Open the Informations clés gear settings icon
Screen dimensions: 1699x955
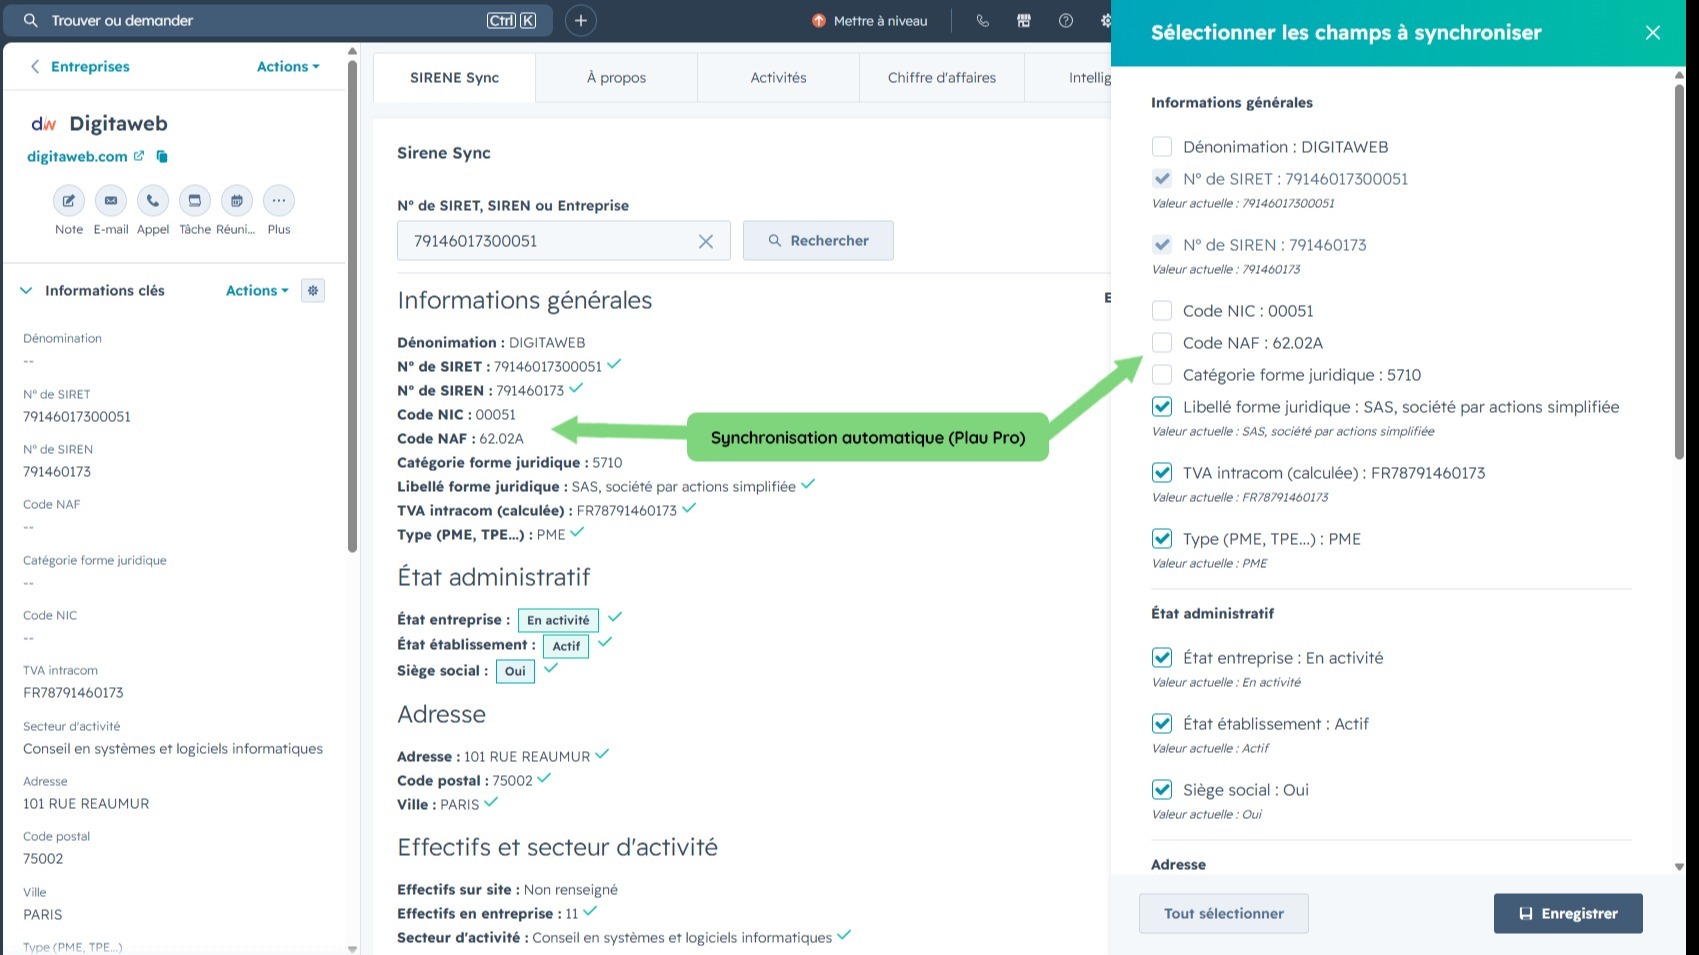(x=313, y=291)
